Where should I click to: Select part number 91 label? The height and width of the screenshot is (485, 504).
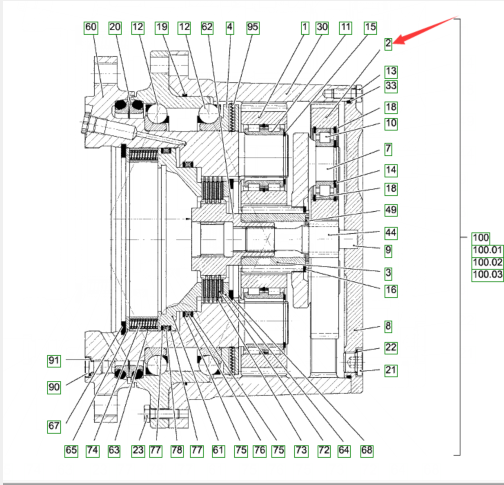pyautogui.click(x=54, y=361)
